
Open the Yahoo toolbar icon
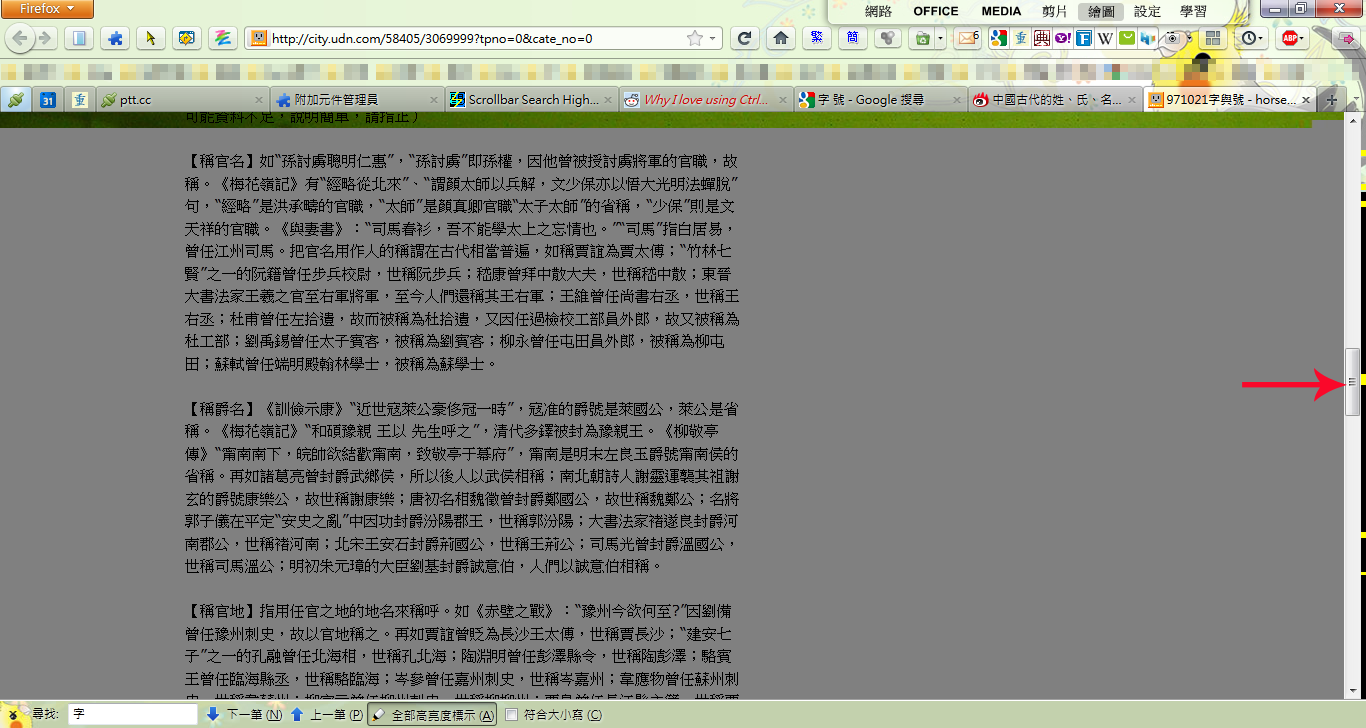pyautogui.click(x=1062, y=39)
